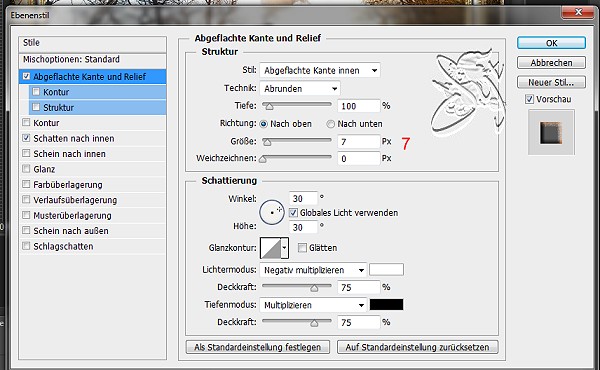This screenshot has width=600, height=370.
Task: Click the Glanzkontur contour preview icon
Action: click(x=270, y=248)
